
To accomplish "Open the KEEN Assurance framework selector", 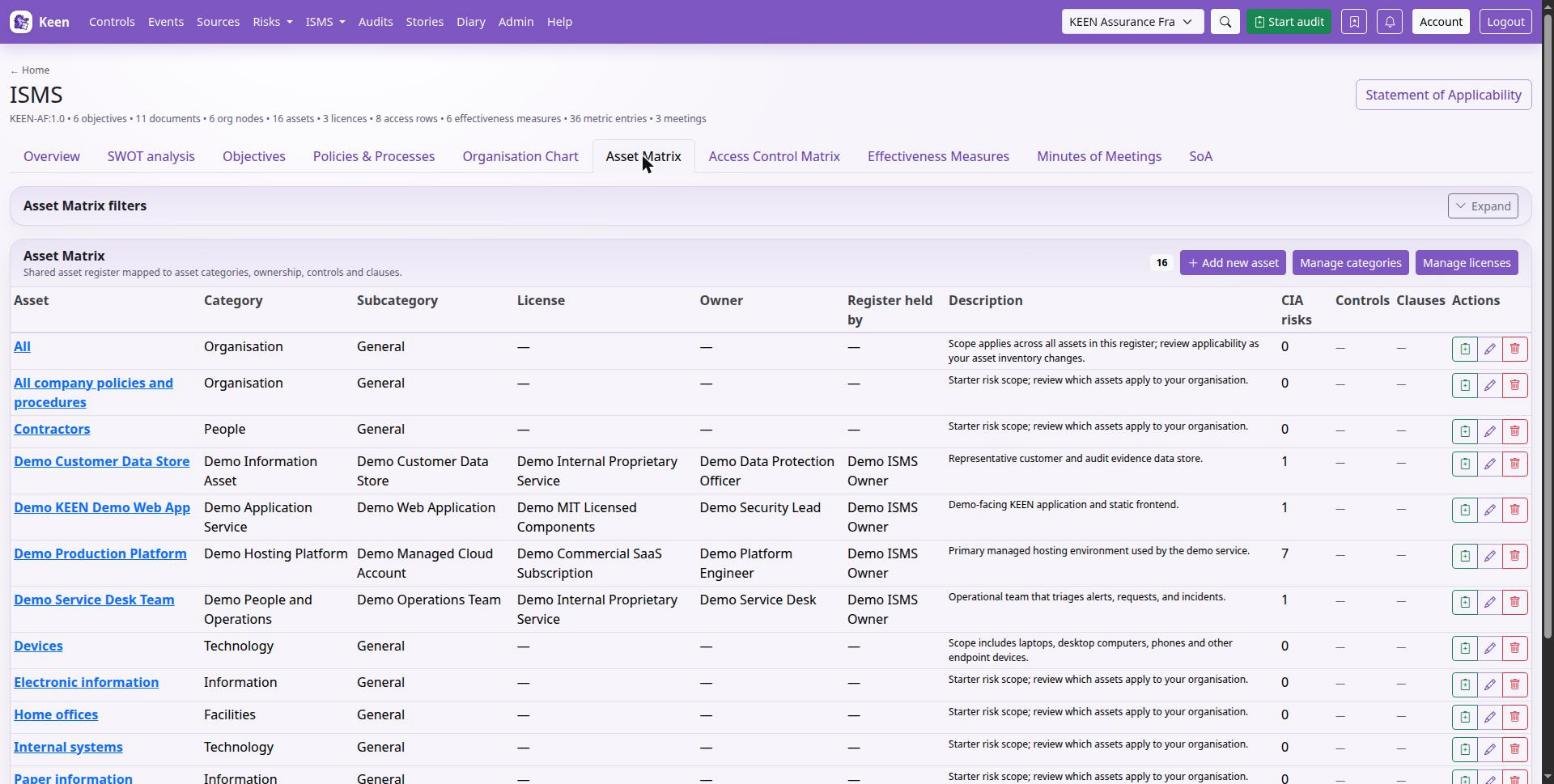I will click(x=1132, y=22).
